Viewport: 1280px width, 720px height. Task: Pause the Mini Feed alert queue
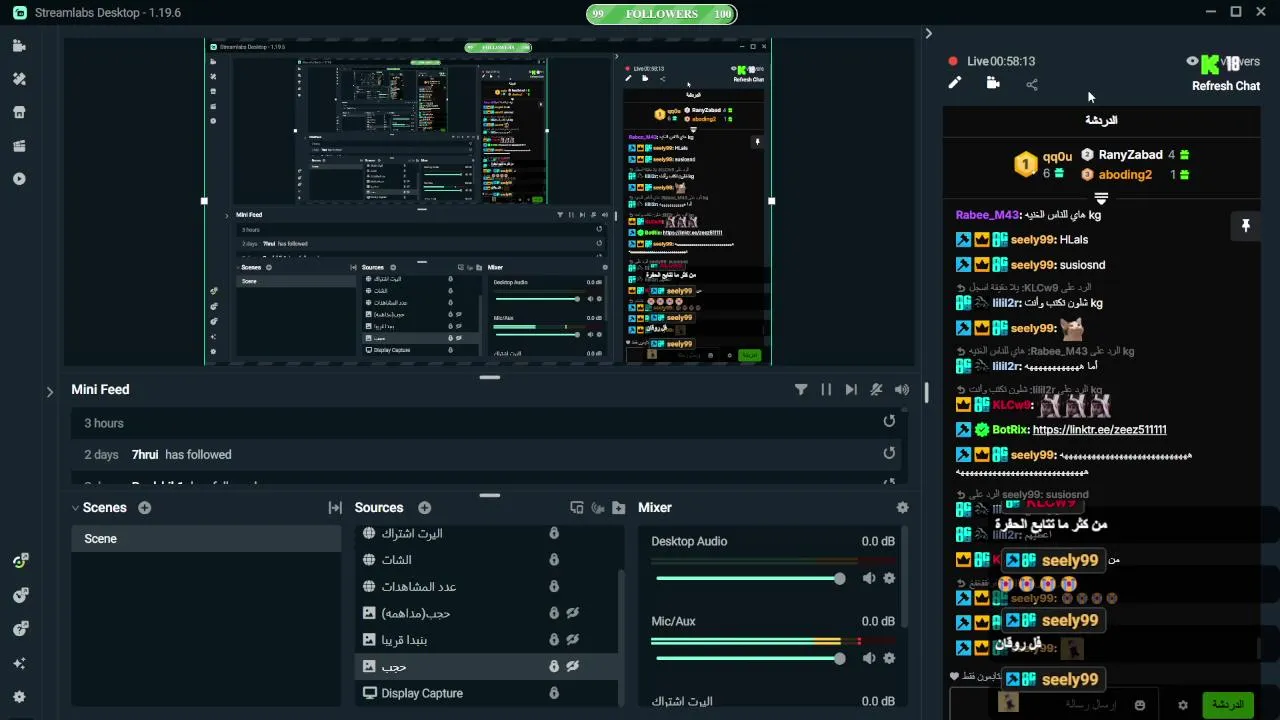826,390
